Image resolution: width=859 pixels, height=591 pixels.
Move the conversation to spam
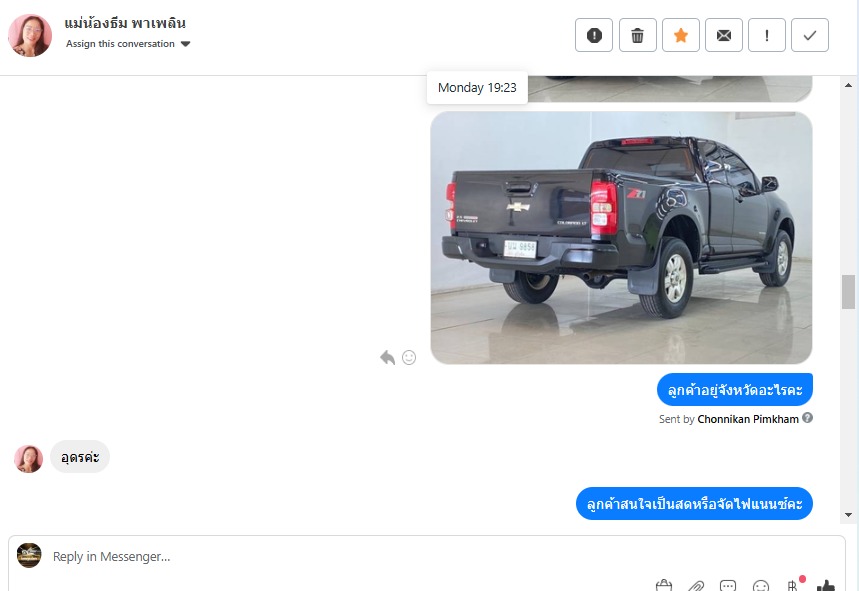point(594,35)
